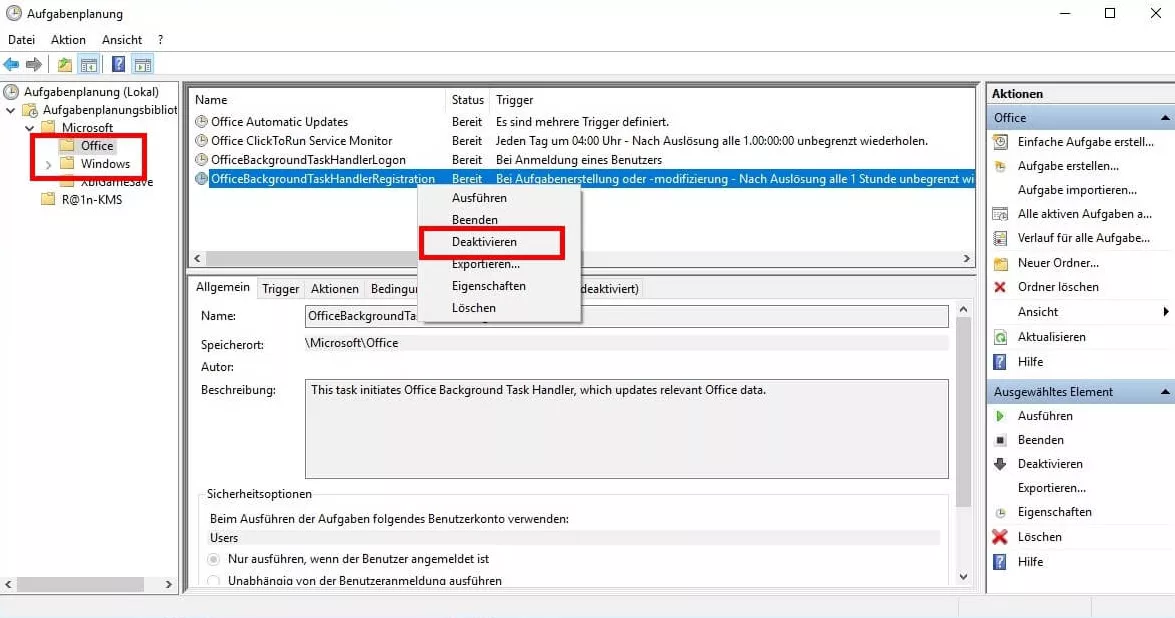
Task: Click the Einfache Aufgabe erstellen icon
Action: pos(999,142)
